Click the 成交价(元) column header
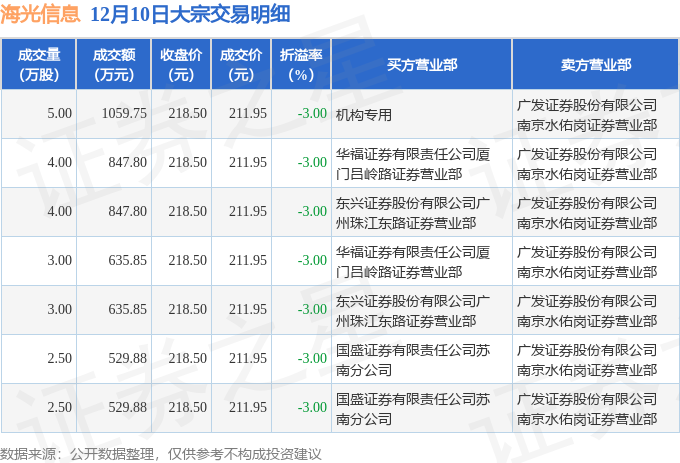 [x=241, y=65]
